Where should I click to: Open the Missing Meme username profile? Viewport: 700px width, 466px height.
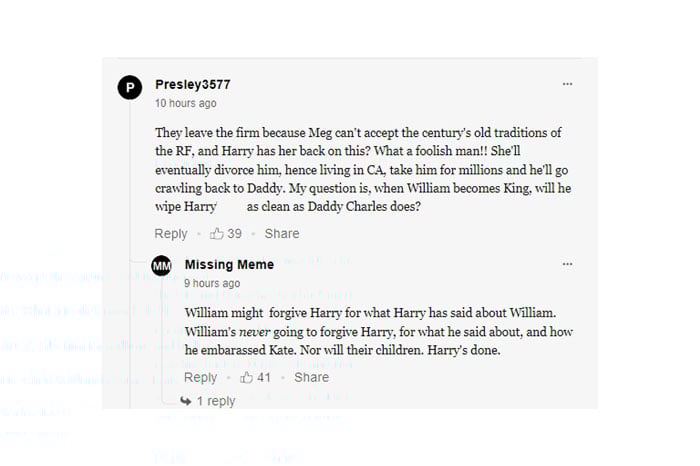tap(229, 265)
